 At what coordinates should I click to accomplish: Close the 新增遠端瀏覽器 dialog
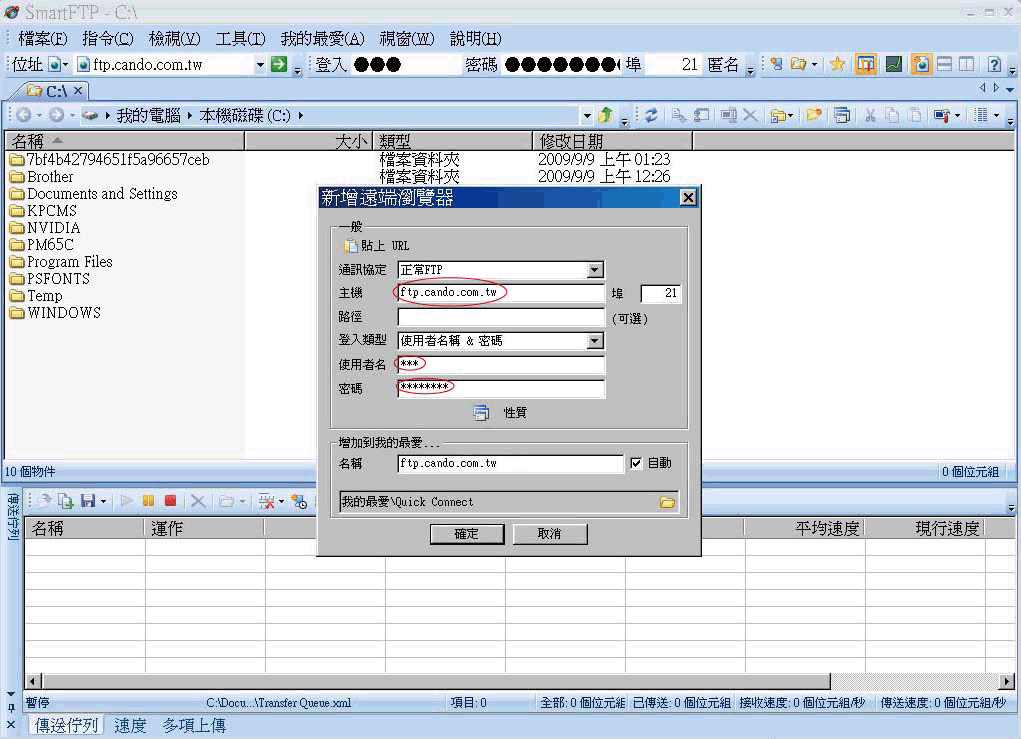pos(688,197)
